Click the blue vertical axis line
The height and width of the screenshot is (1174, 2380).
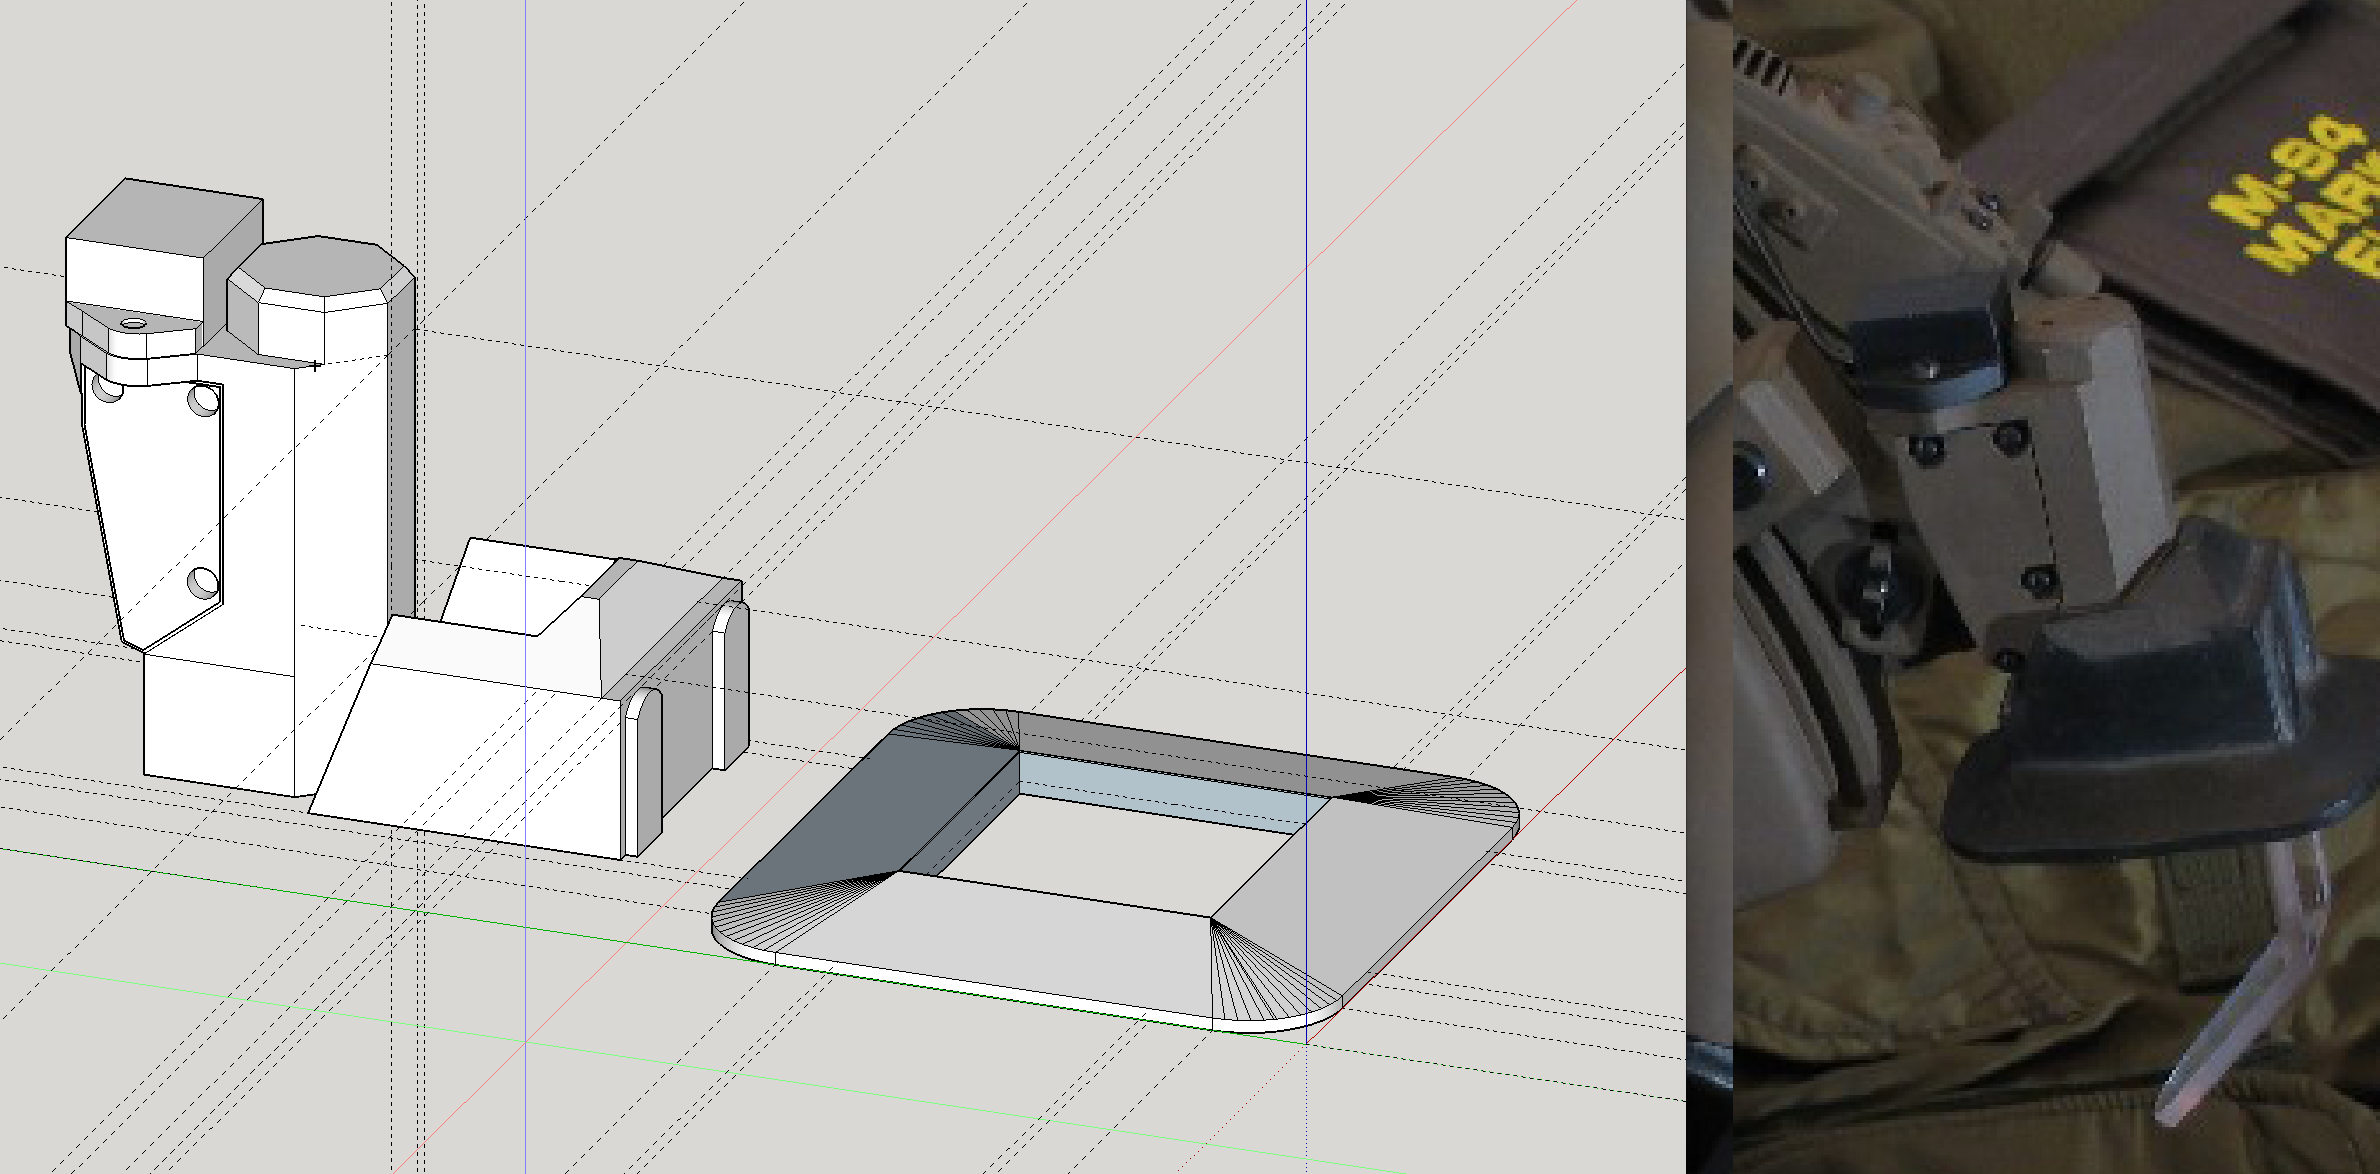pyautogui.click(x=1306, y=520)
